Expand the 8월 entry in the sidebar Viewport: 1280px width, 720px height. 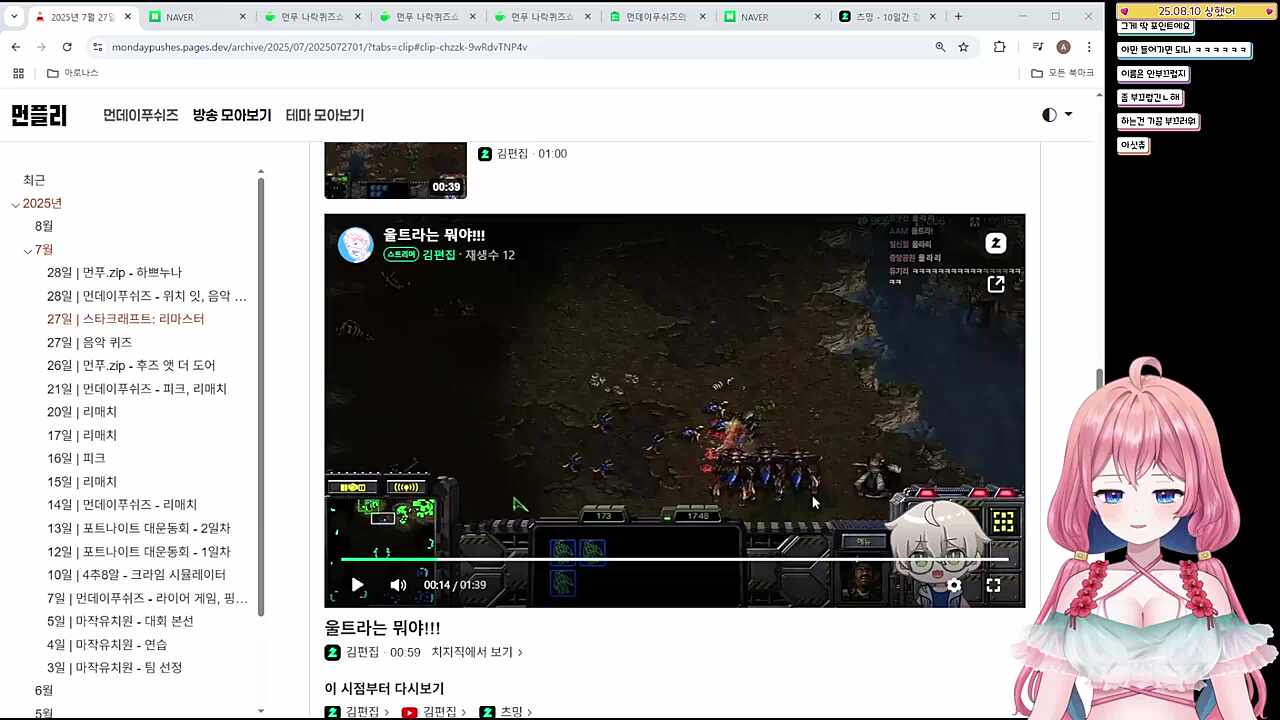pos(44,226)
